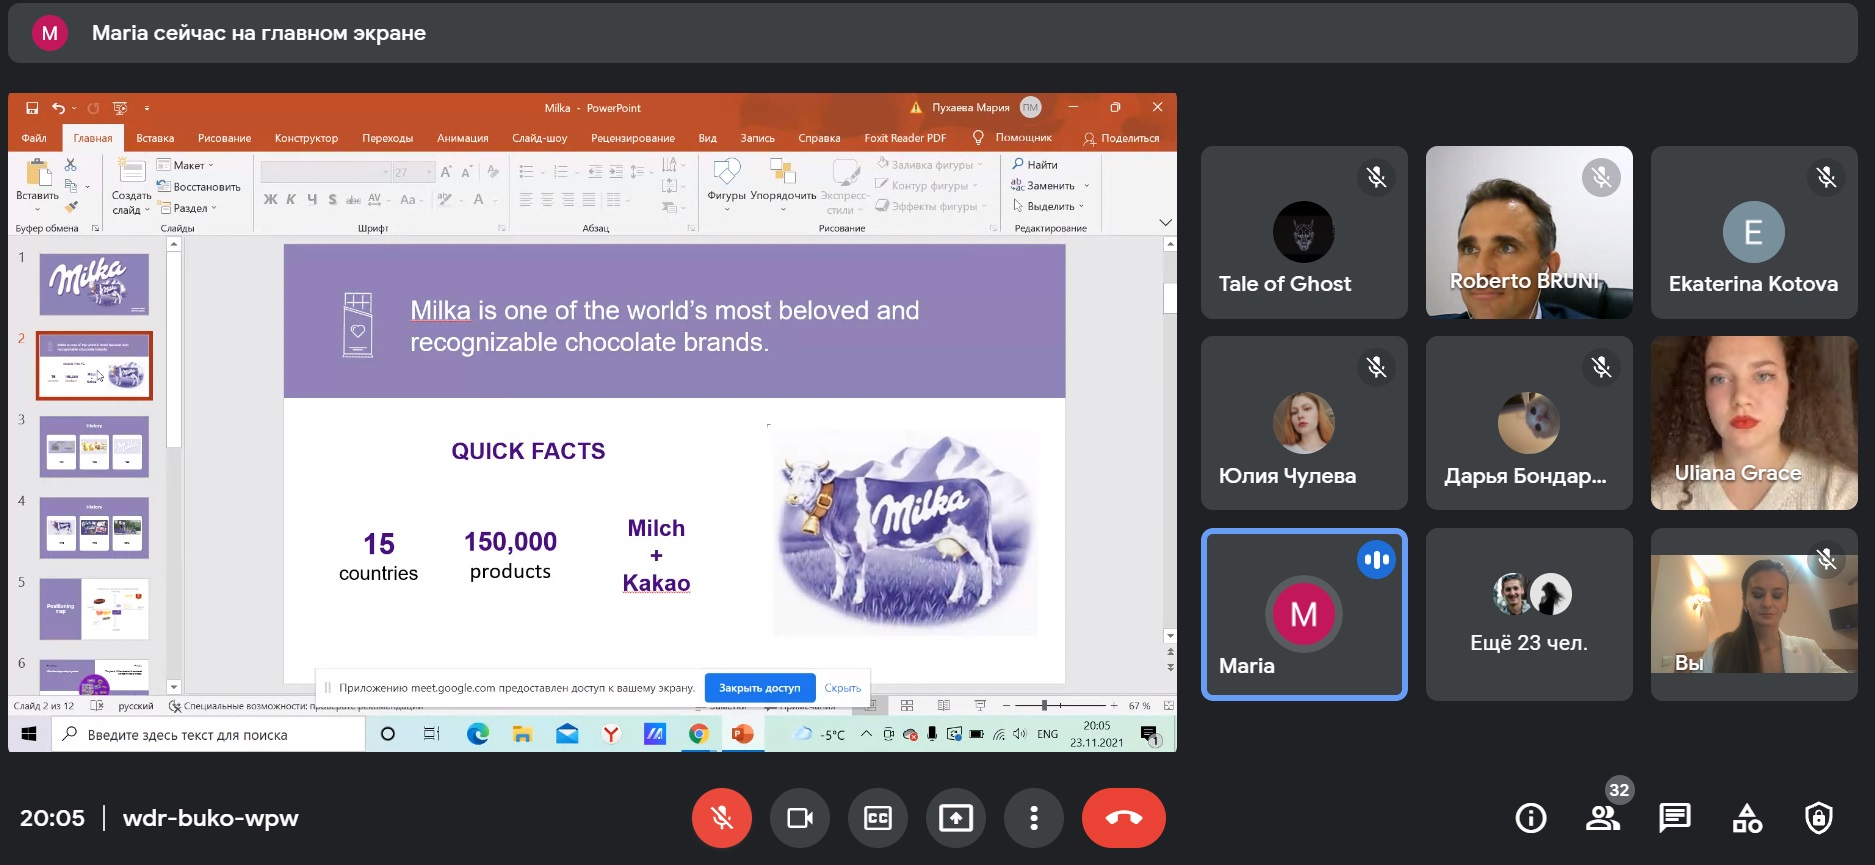Create a new slide (Создать слайд)

tap(131, 186)
